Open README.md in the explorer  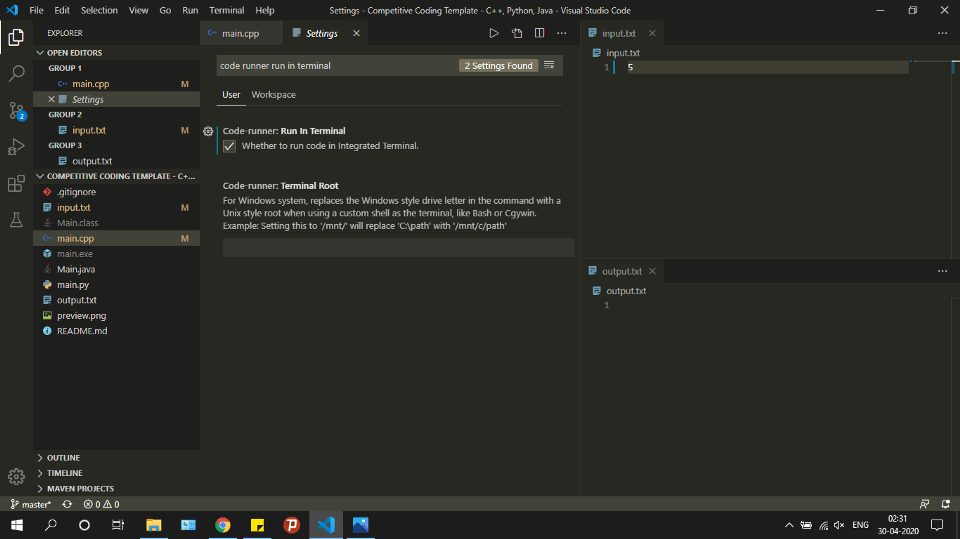tap(82, 331)
